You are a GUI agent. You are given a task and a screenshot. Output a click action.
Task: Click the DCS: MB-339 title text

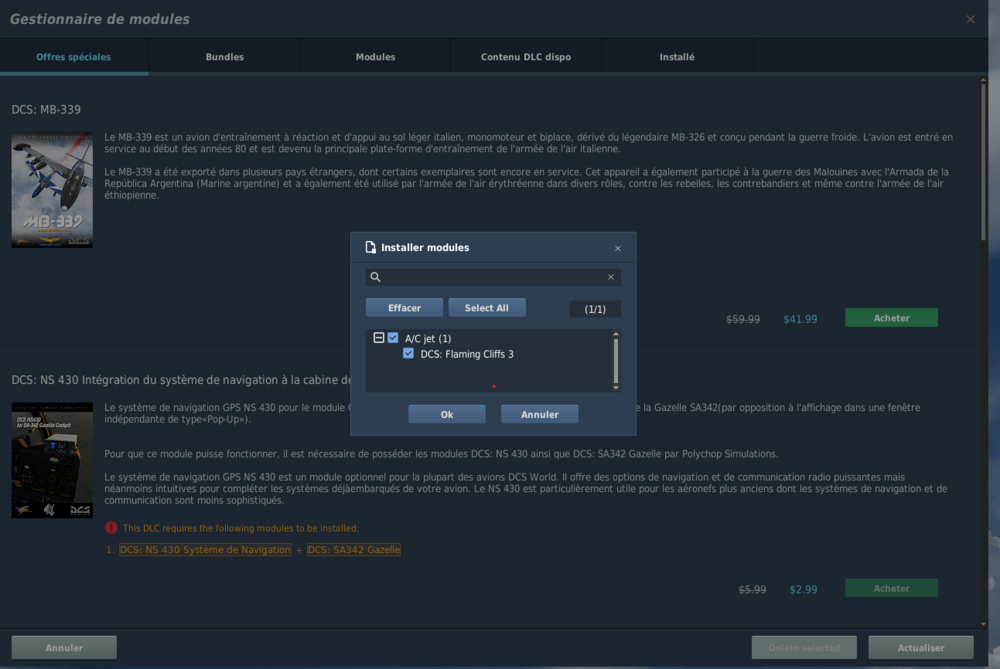click(x=46, y=110)
